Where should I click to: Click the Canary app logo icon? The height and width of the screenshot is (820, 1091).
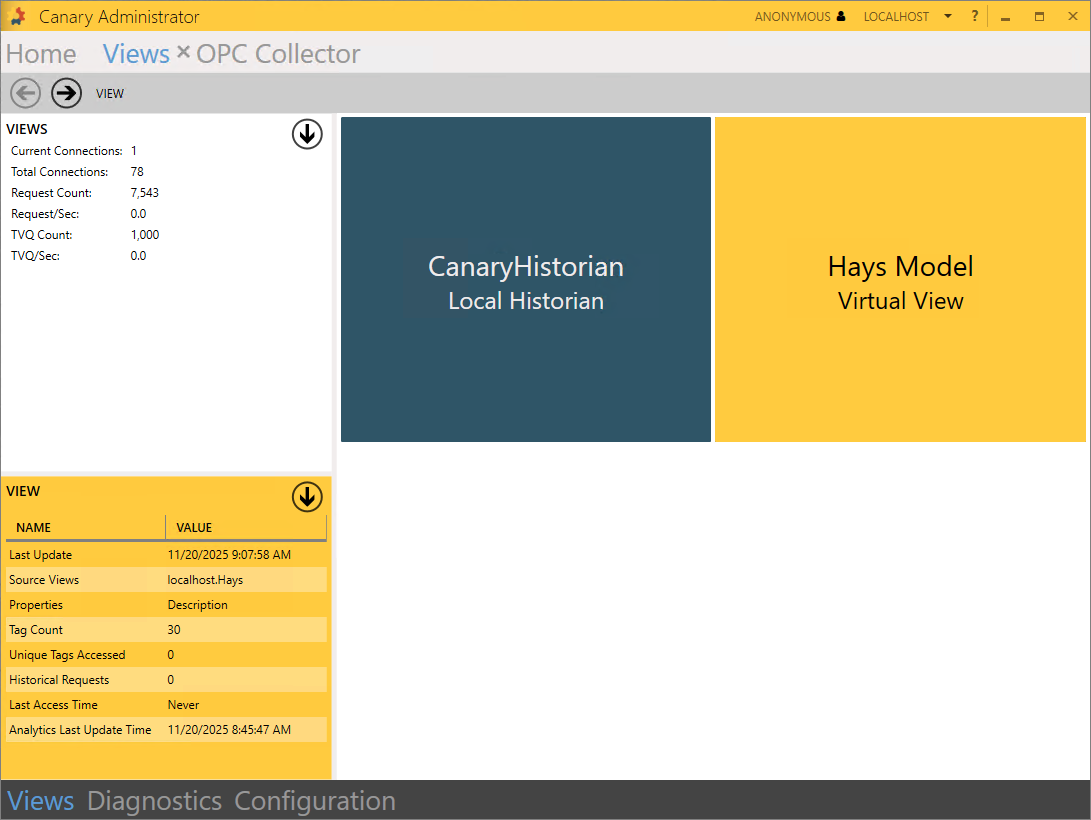pyautogui.click(x=17, y=17)
